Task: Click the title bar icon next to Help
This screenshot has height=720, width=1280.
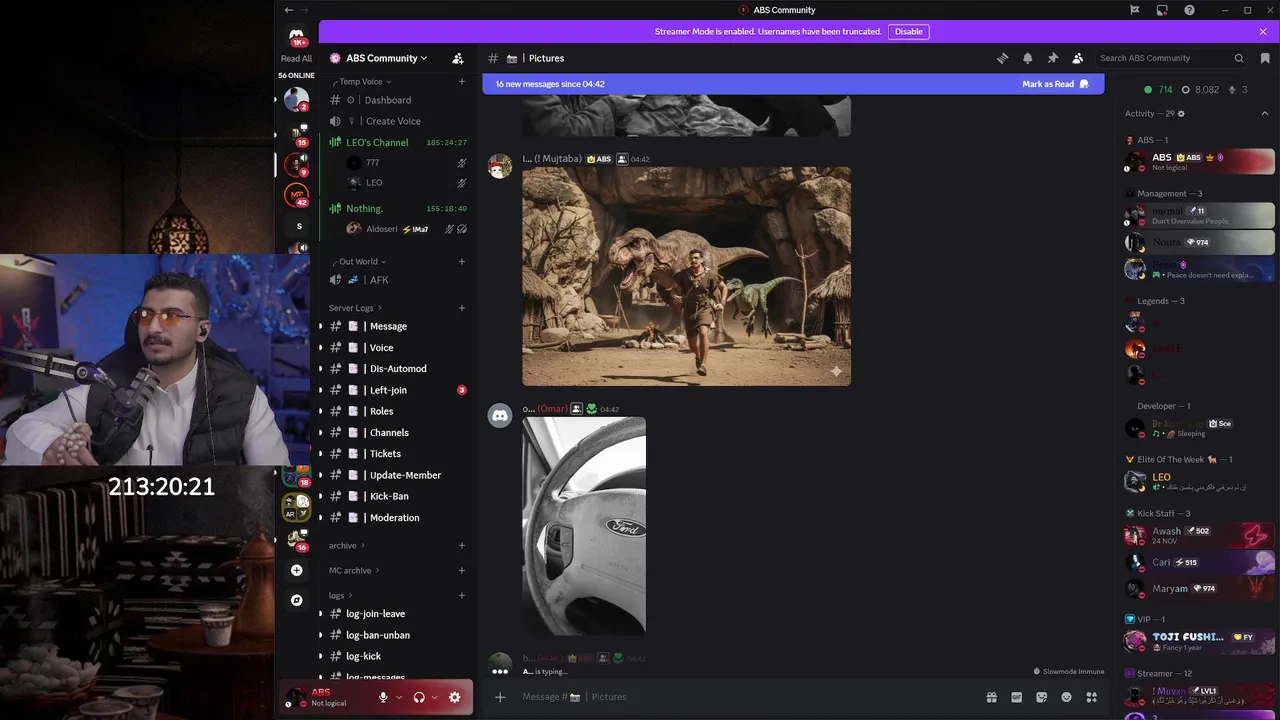Action: 1162,10
